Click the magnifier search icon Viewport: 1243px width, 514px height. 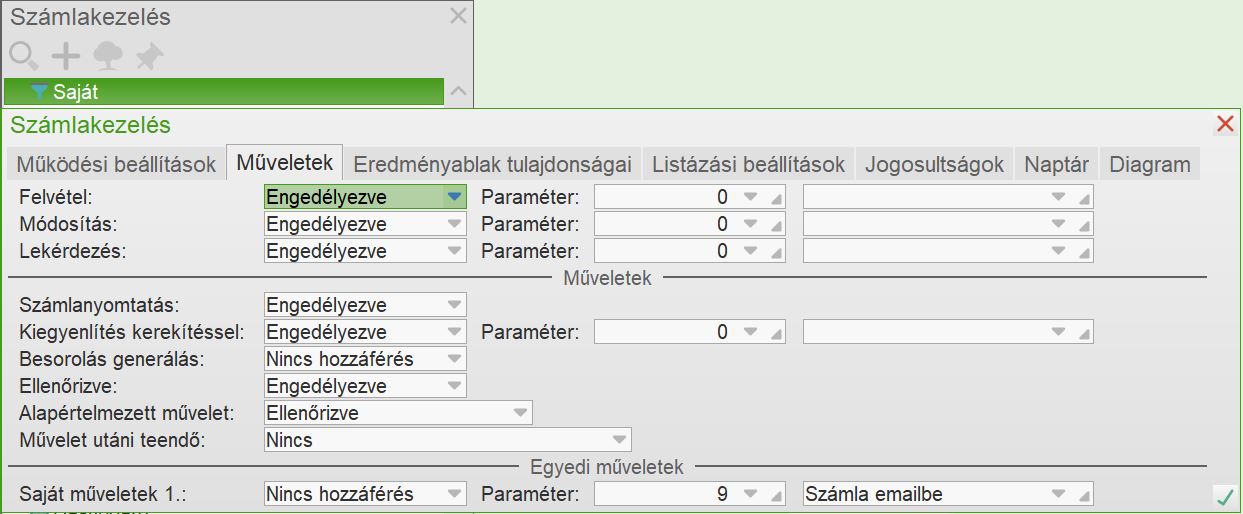(x=22, y=55)
